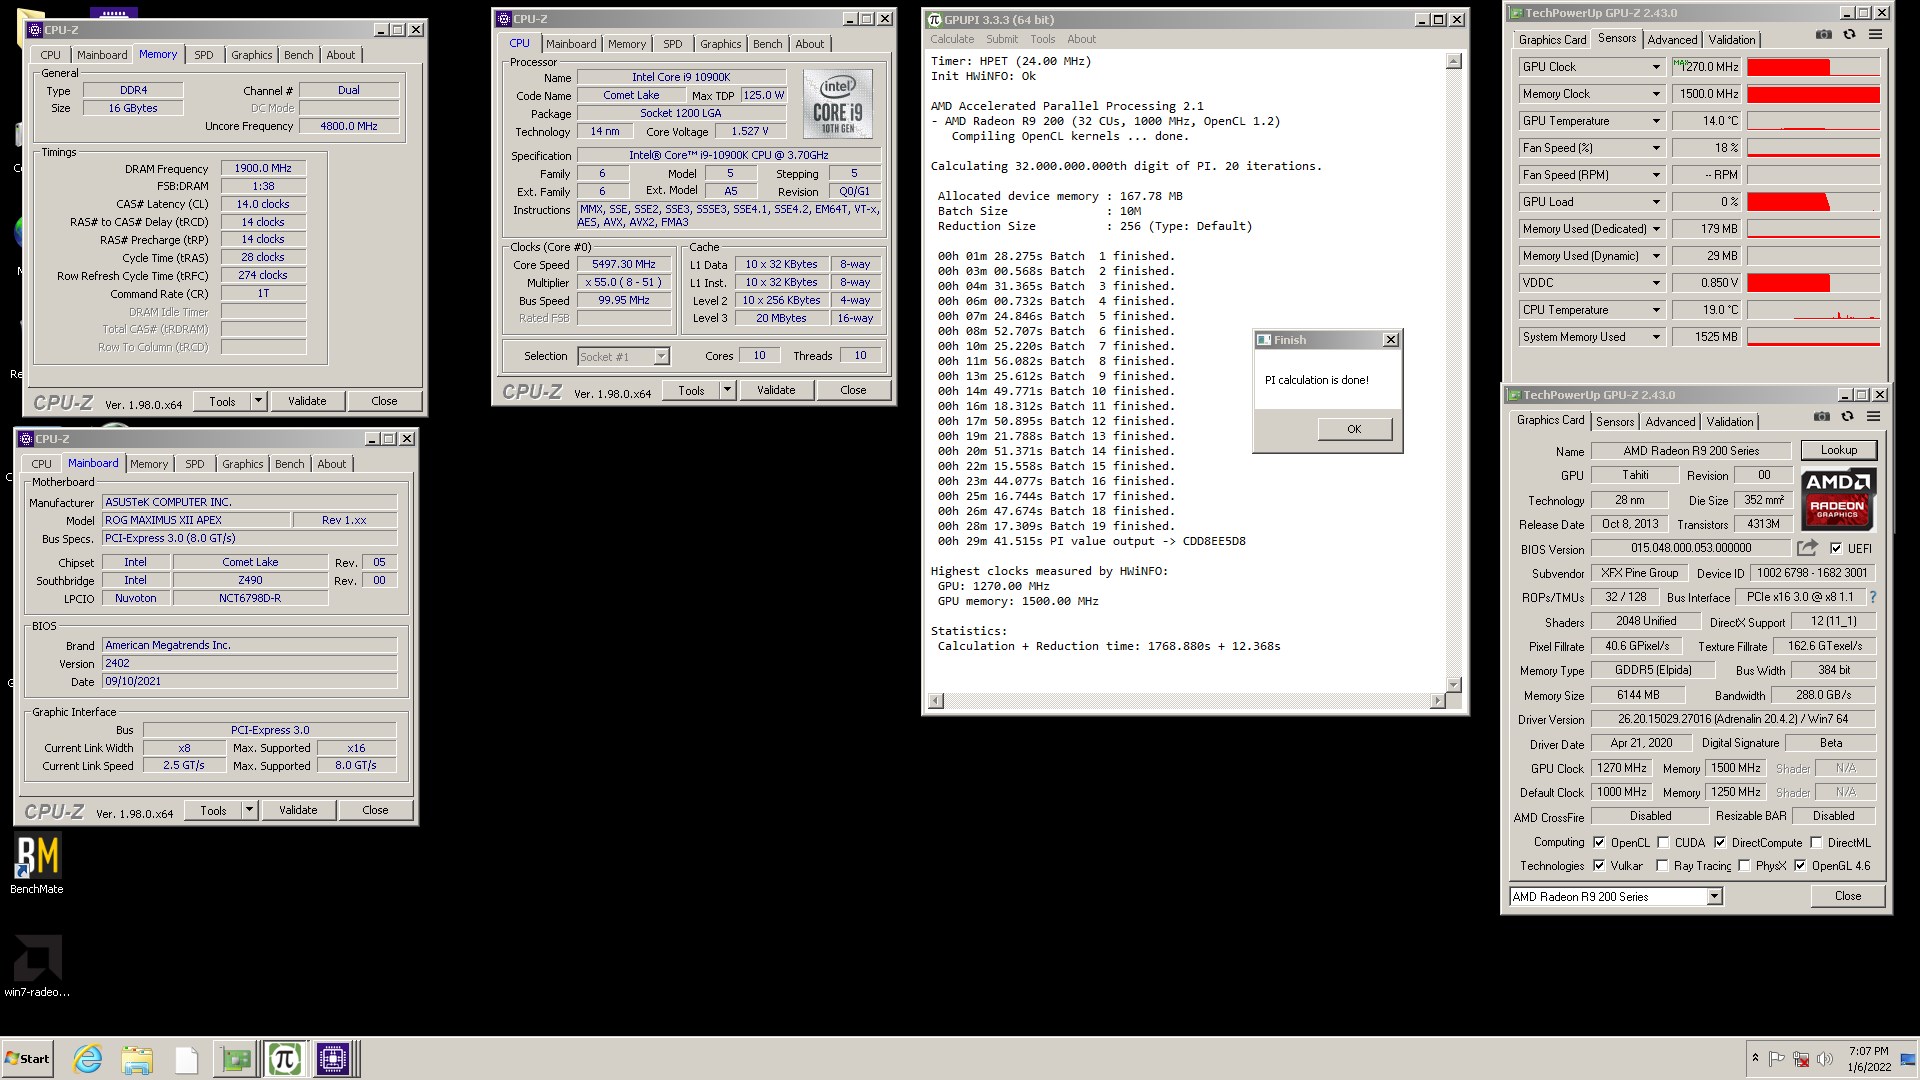This screenshot has width=1920, height=1080.
Task: Open win7-radeon desktop shortcut icon
Action: 37,966
